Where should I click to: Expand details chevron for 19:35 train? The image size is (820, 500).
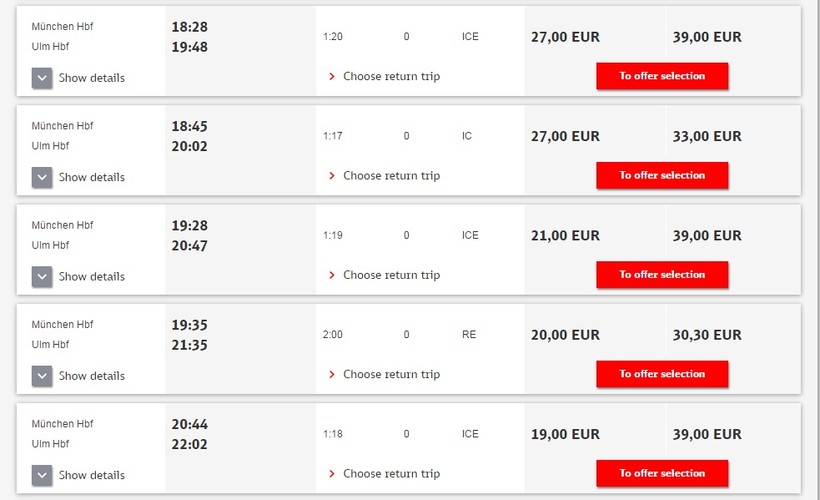[x=42, y=376]
